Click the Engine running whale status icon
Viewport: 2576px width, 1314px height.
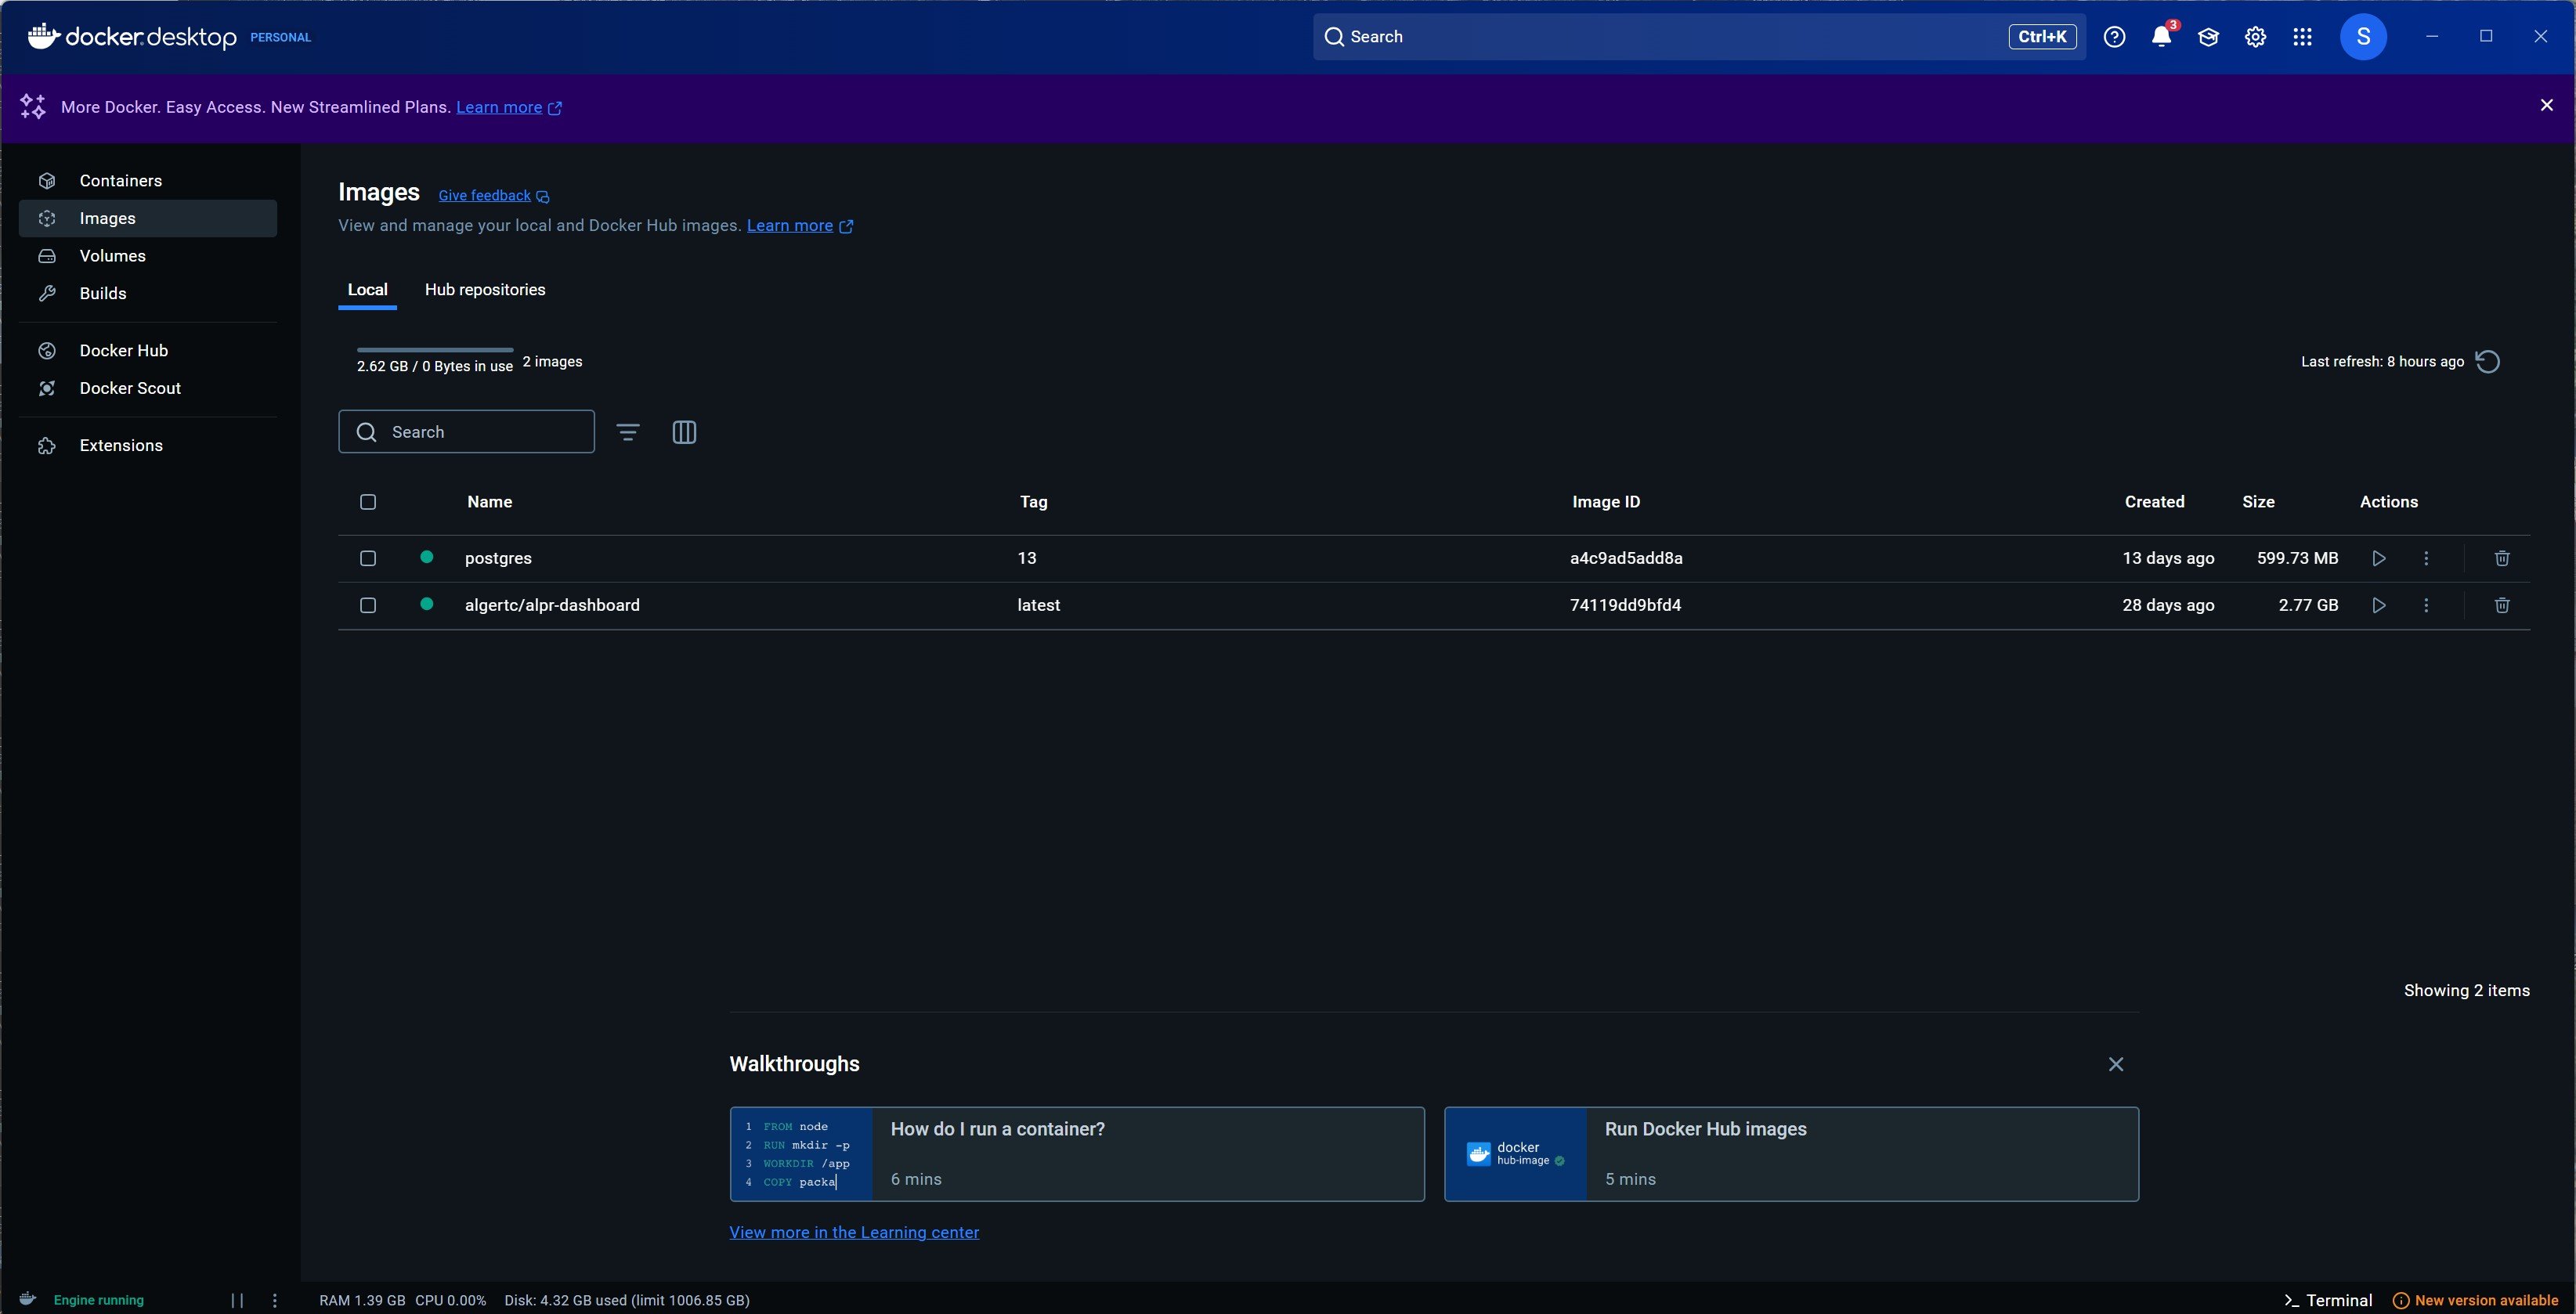pyautogui.click(x=28, y=1299)
